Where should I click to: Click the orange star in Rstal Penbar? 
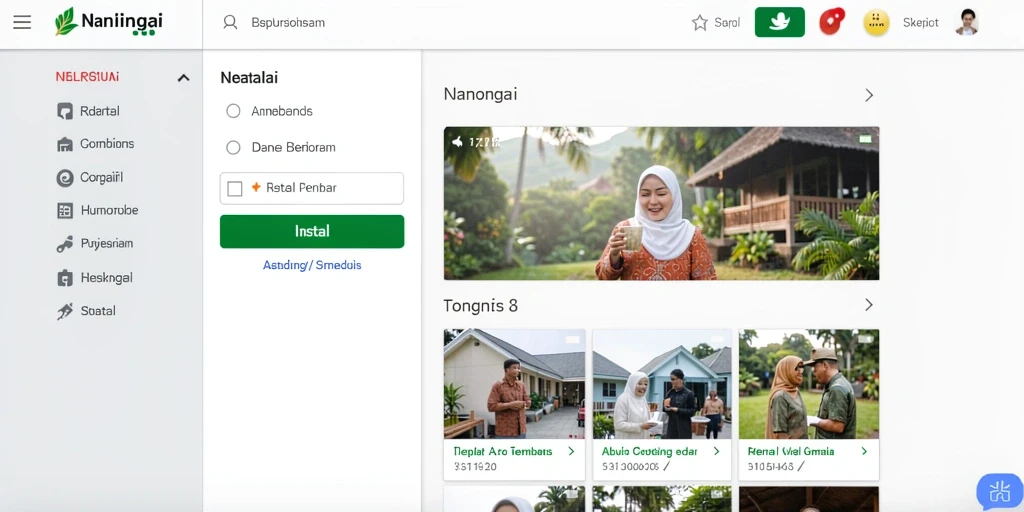pos(256,187)
